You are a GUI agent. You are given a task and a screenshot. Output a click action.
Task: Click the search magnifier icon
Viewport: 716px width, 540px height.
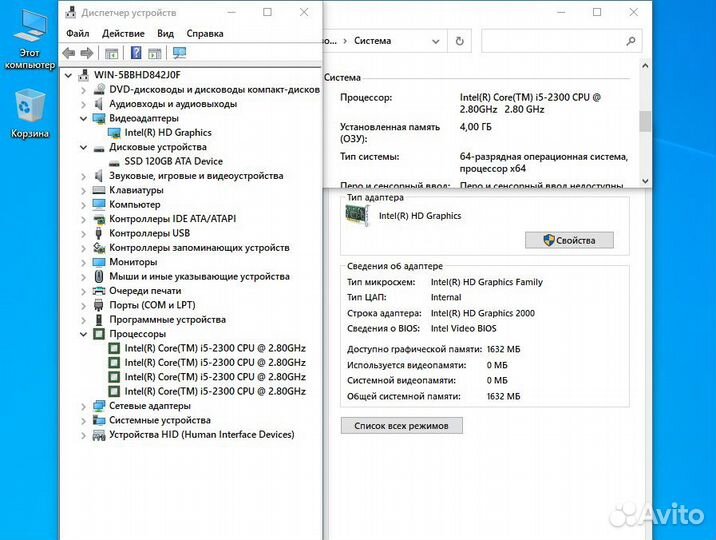pos(631,42)
